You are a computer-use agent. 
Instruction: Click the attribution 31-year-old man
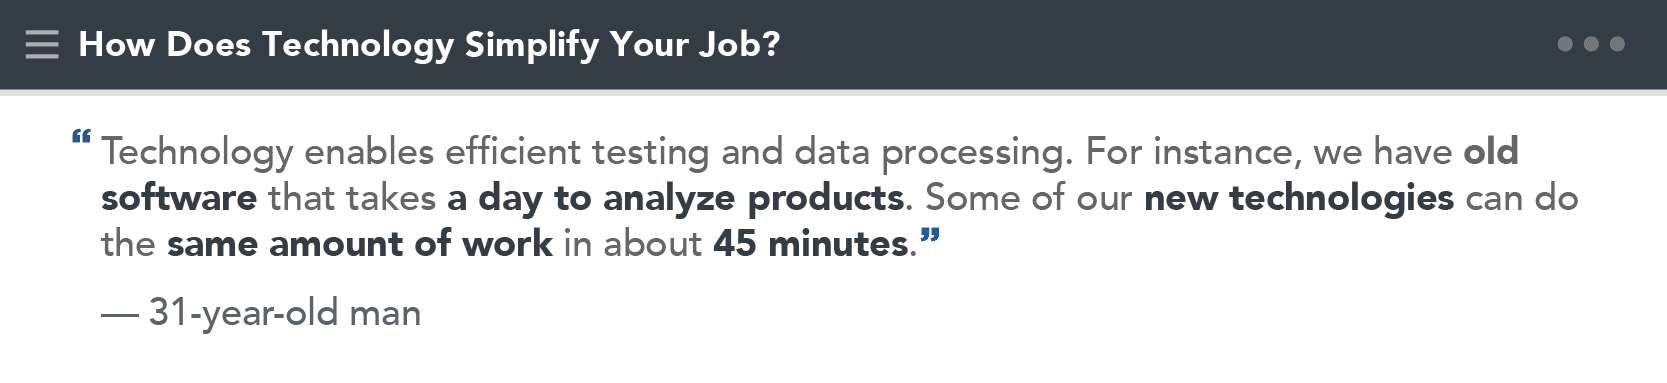(285, 313)
